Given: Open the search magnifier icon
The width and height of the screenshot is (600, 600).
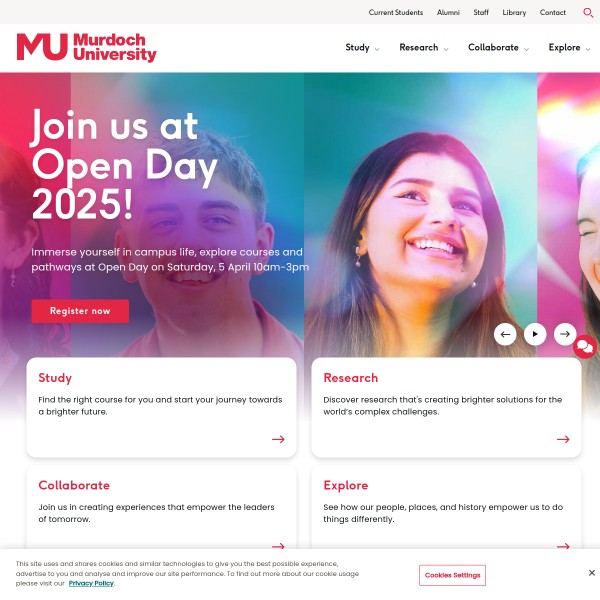Looking at the screenshot, I should pos(588,13).
